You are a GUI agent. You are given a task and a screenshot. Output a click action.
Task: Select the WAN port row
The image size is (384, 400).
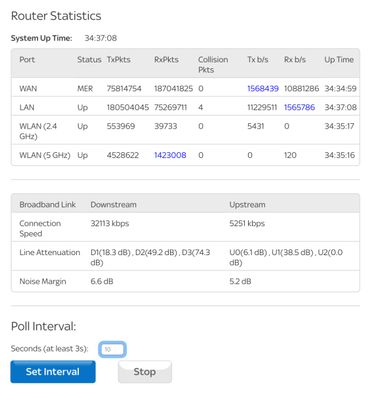point(185,88)
